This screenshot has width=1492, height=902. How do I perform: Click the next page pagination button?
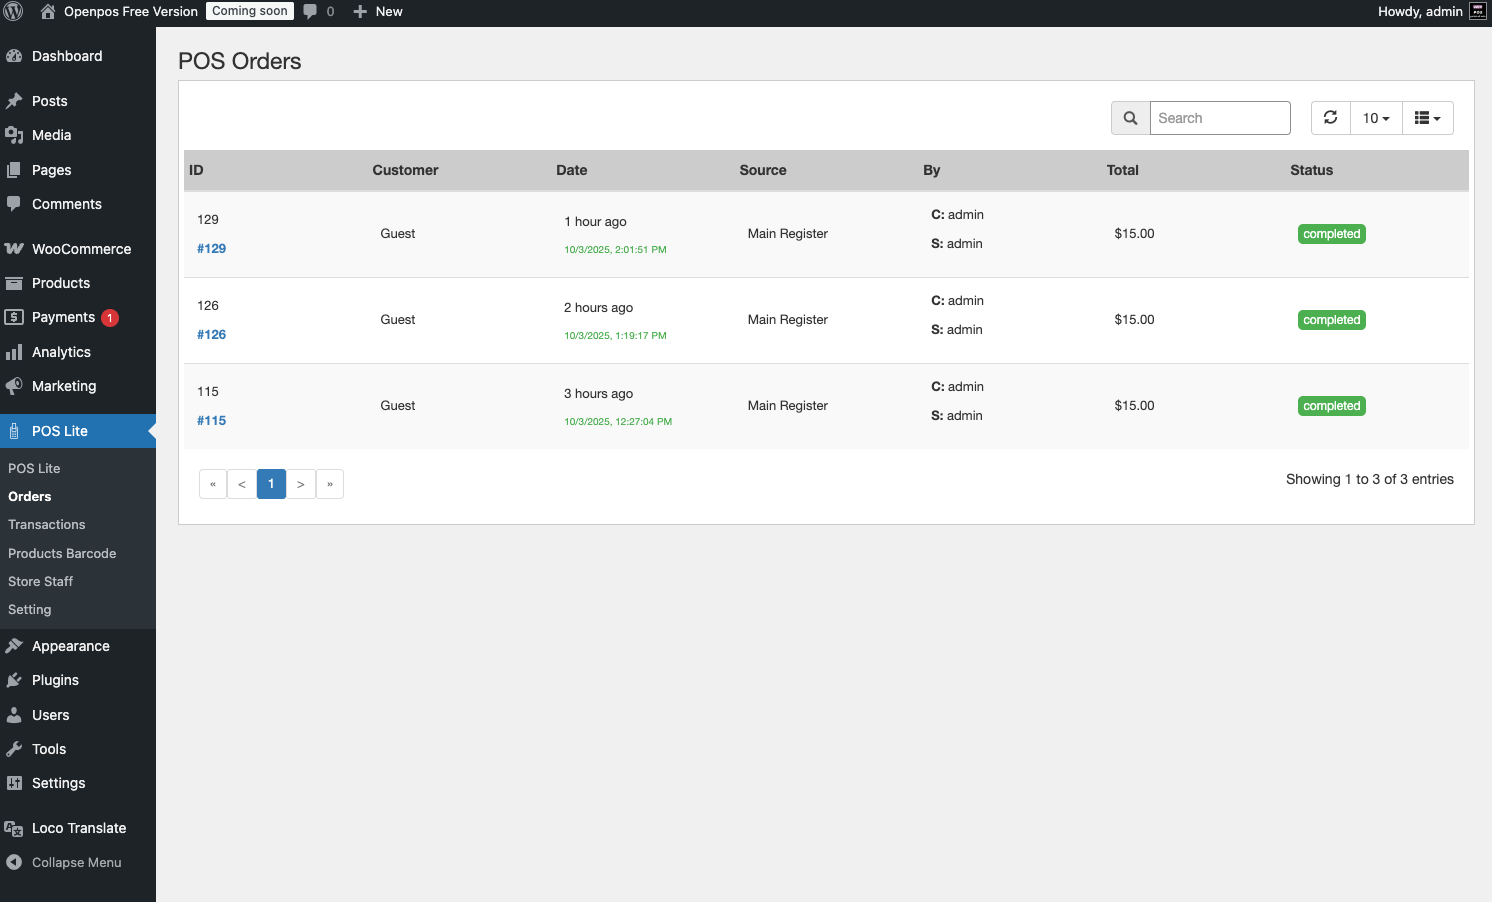pos(301,483)
